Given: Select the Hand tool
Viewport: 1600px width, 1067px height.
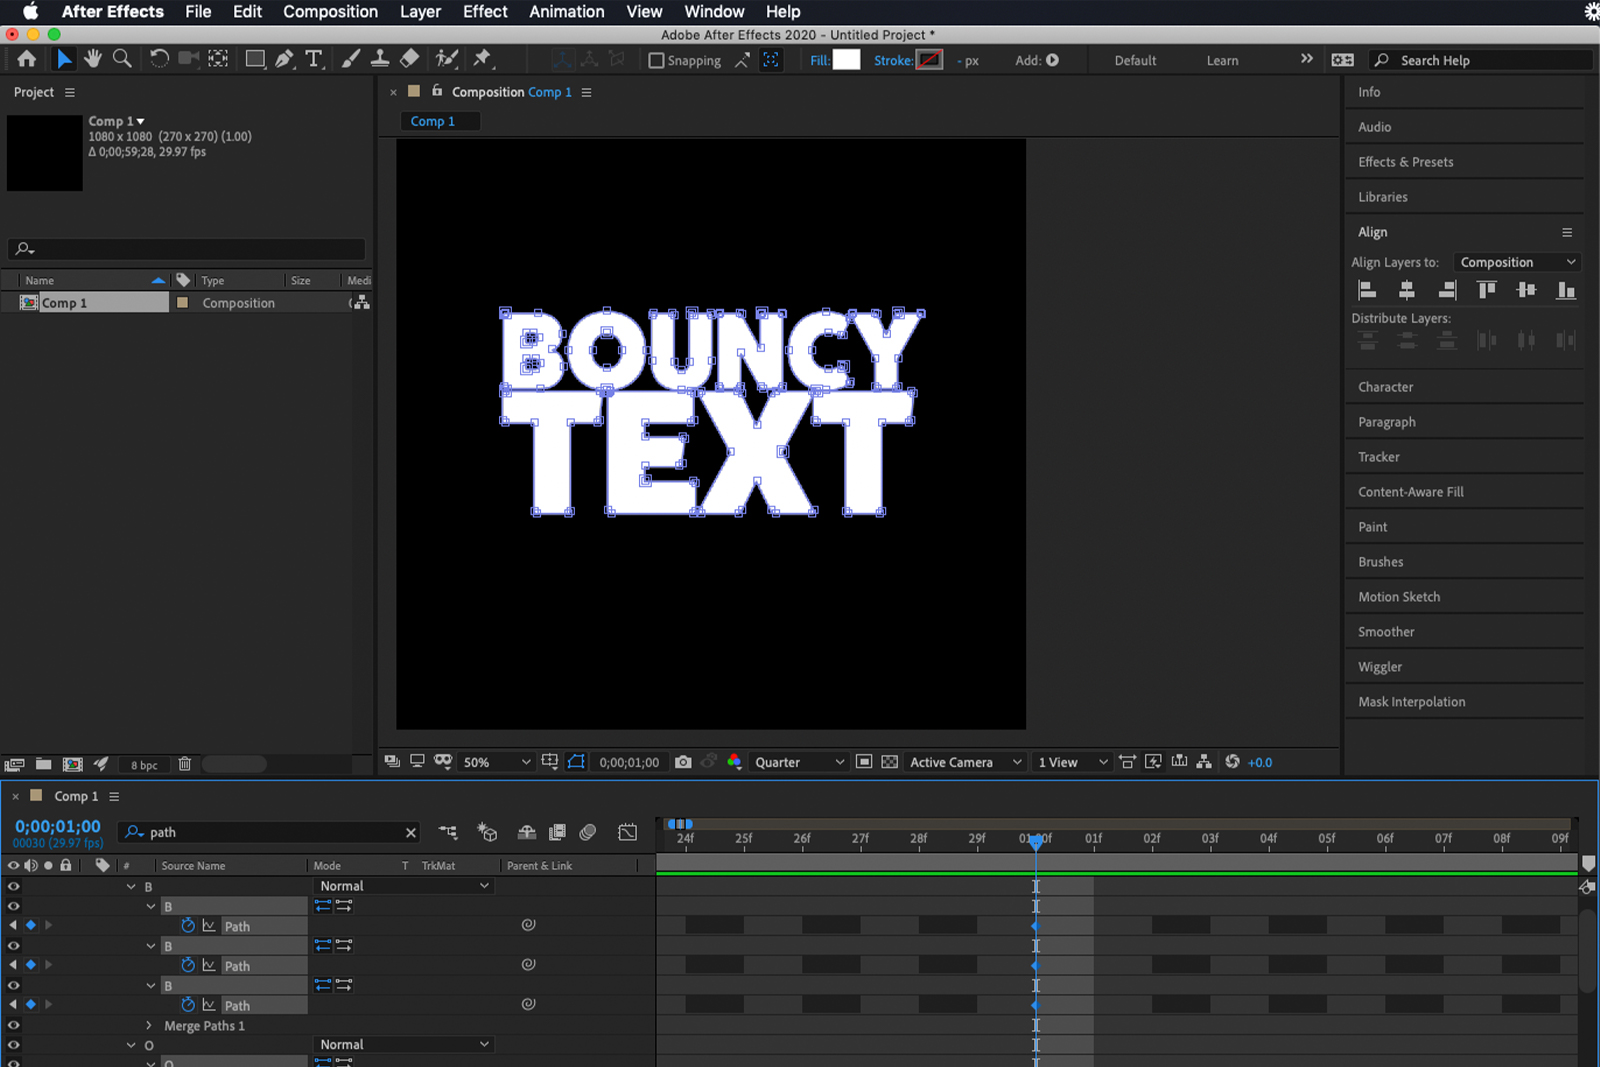Looking at the screenshot, I should (x=93, y=58).
